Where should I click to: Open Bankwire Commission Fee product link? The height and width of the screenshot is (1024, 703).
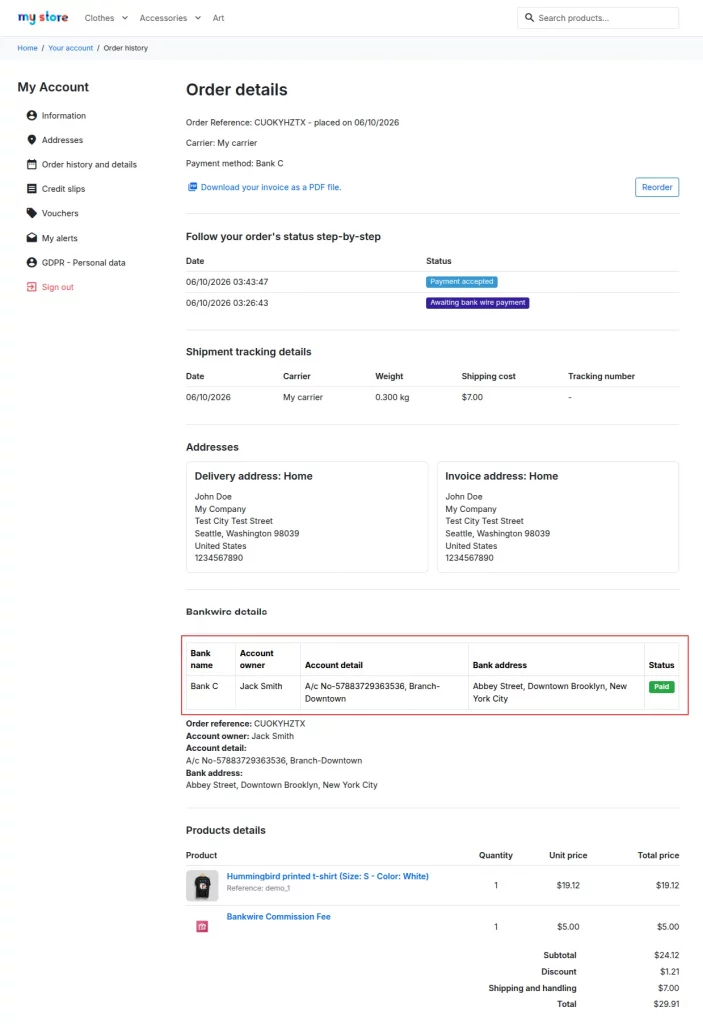click(x=278, y=917)
